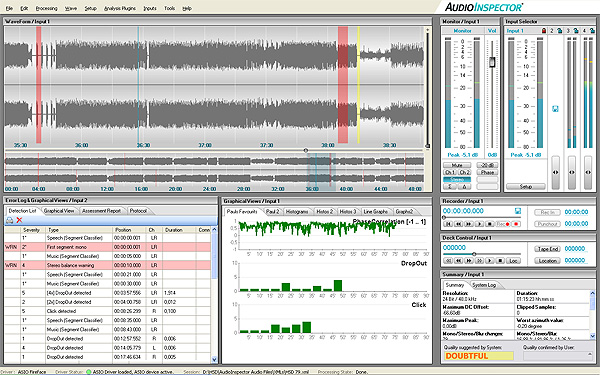600x375 pixels.
Task: Click the delta difference button in the Monitor panel
Action: (465, 187)
